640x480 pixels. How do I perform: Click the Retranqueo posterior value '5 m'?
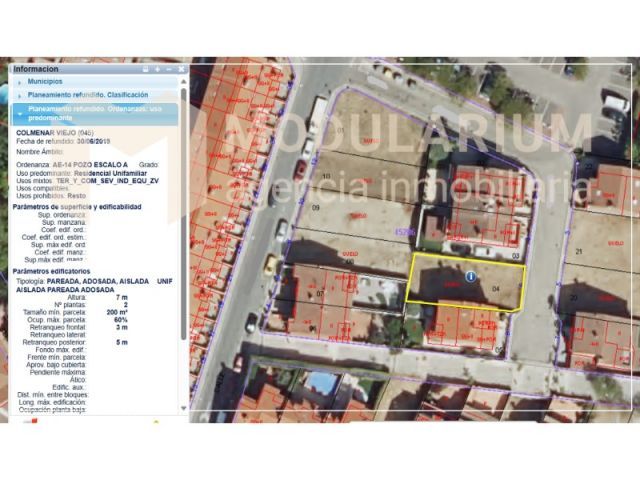[x=122, y=342]
